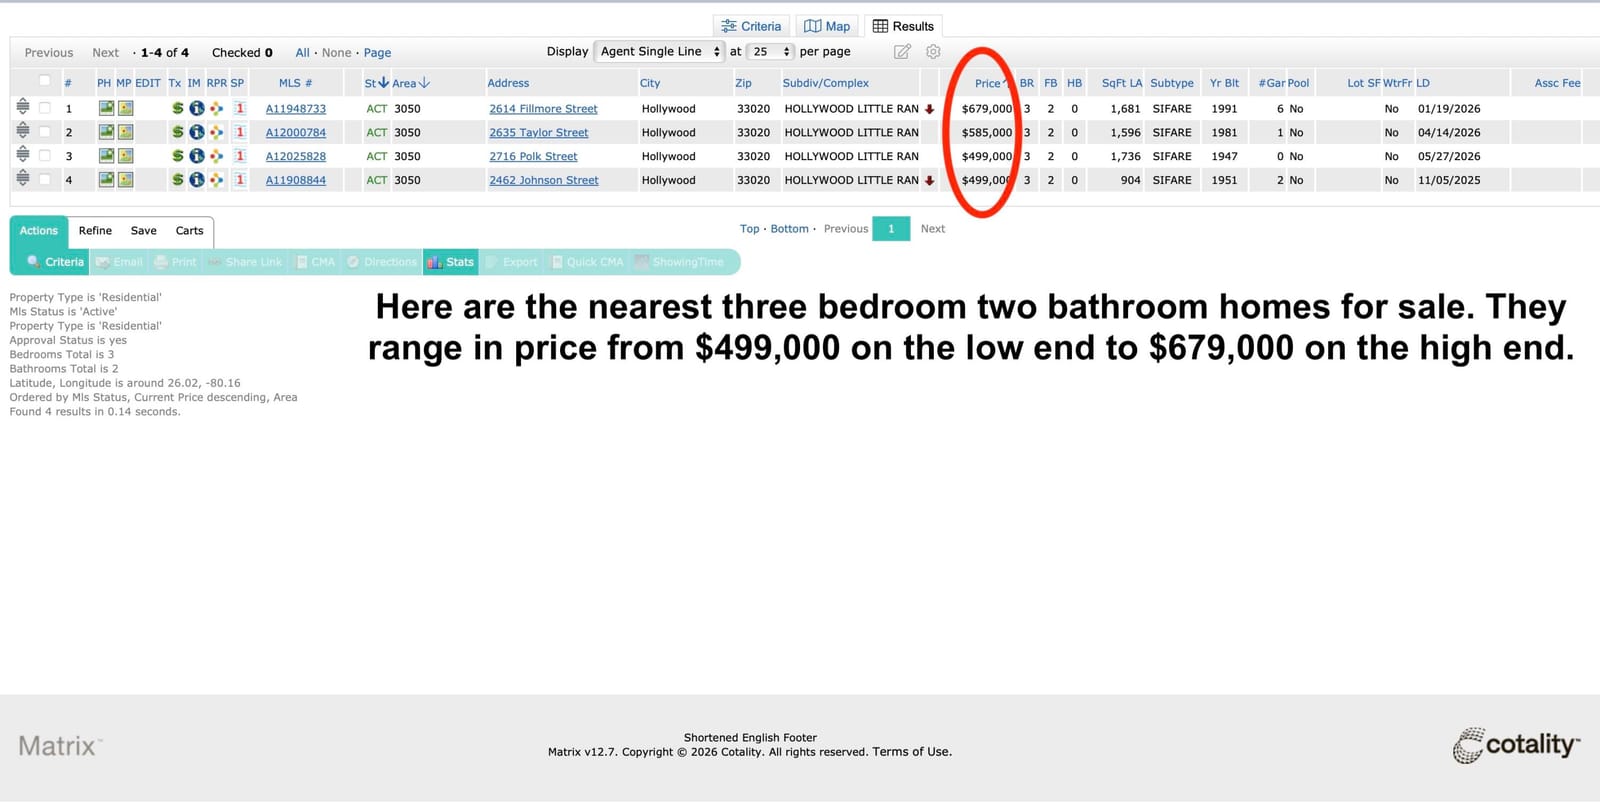Viewport: 1600px width, 803px height.
Task: Click tax dollar icon for 2716 Polk Street
Action: click(177, 156)
